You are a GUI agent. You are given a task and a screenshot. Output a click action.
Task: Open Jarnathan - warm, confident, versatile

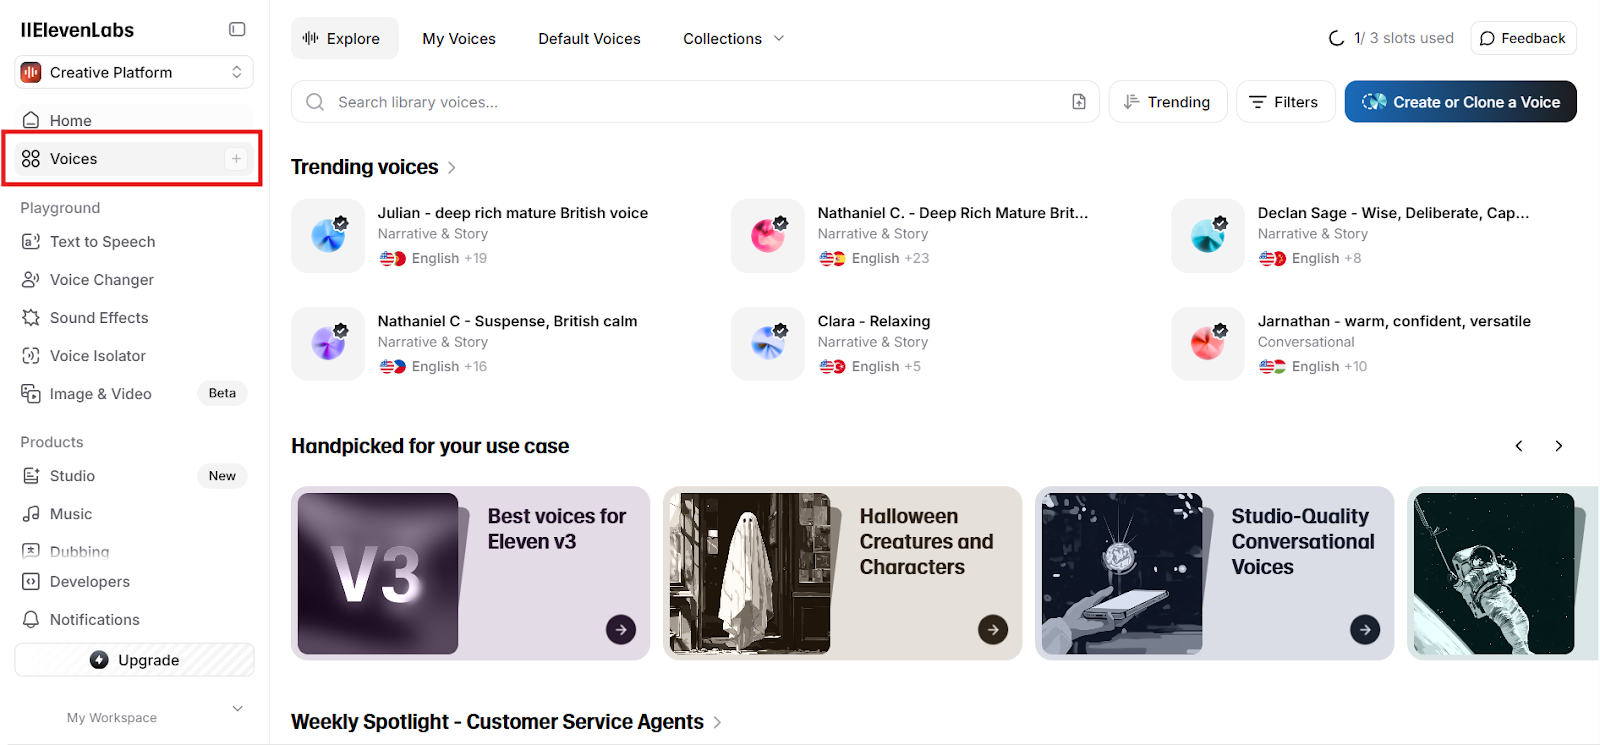(1394, 321)
